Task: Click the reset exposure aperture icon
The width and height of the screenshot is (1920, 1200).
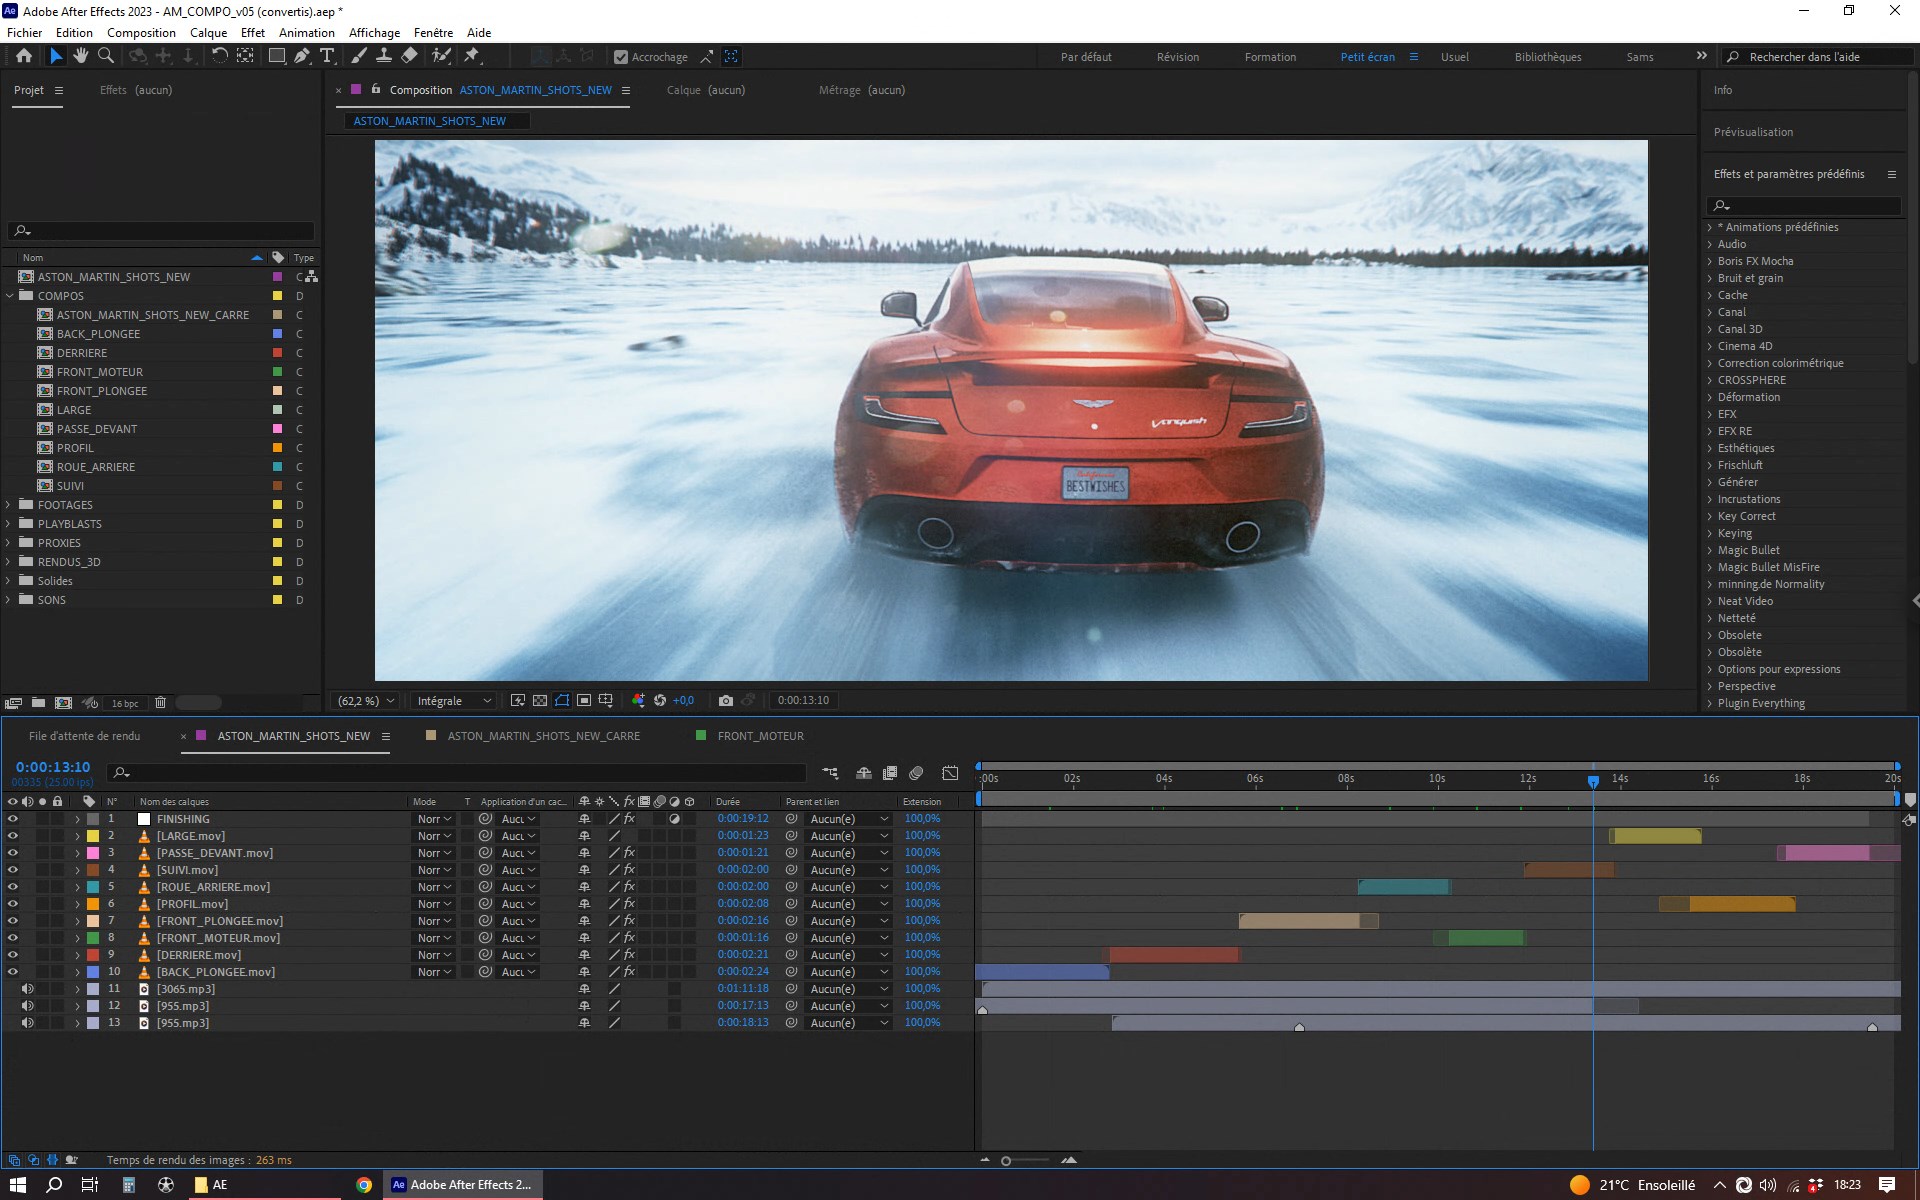Action: [660, 700]
